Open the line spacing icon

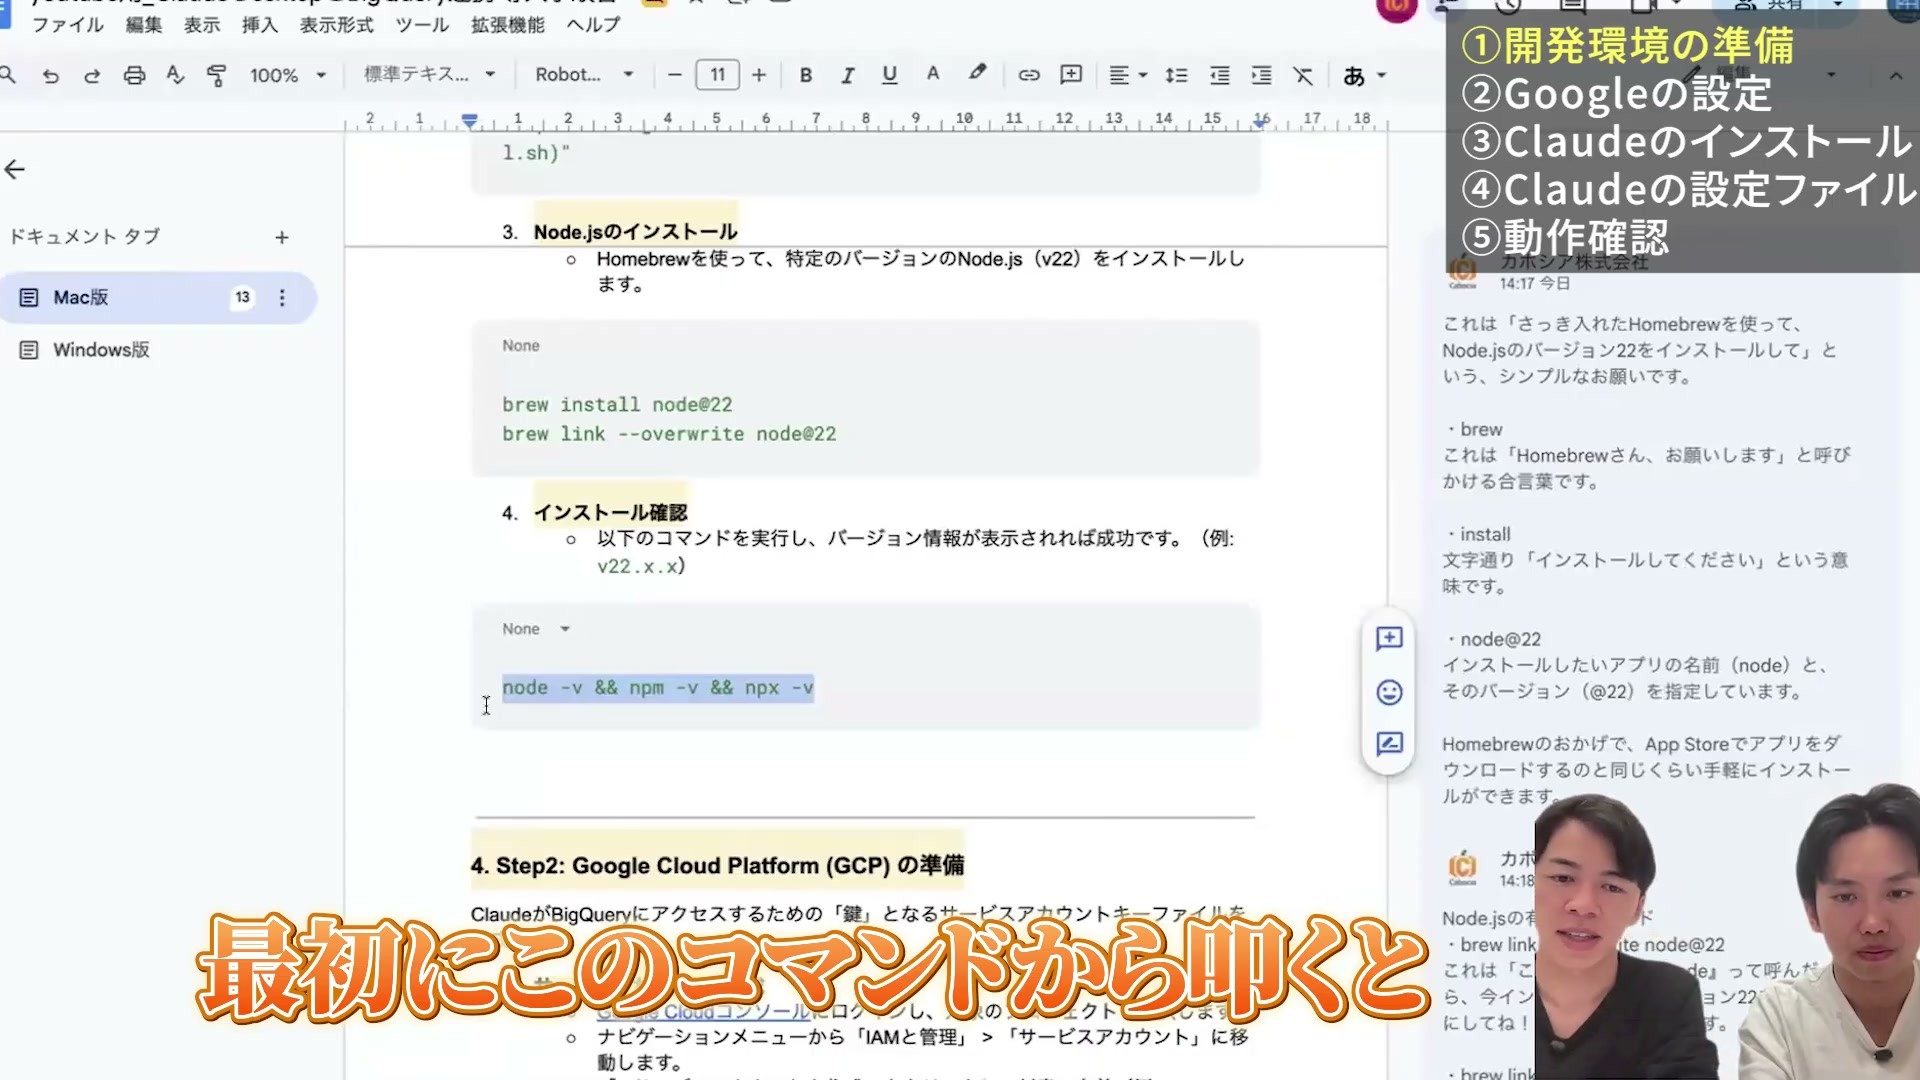(1177, 75)
